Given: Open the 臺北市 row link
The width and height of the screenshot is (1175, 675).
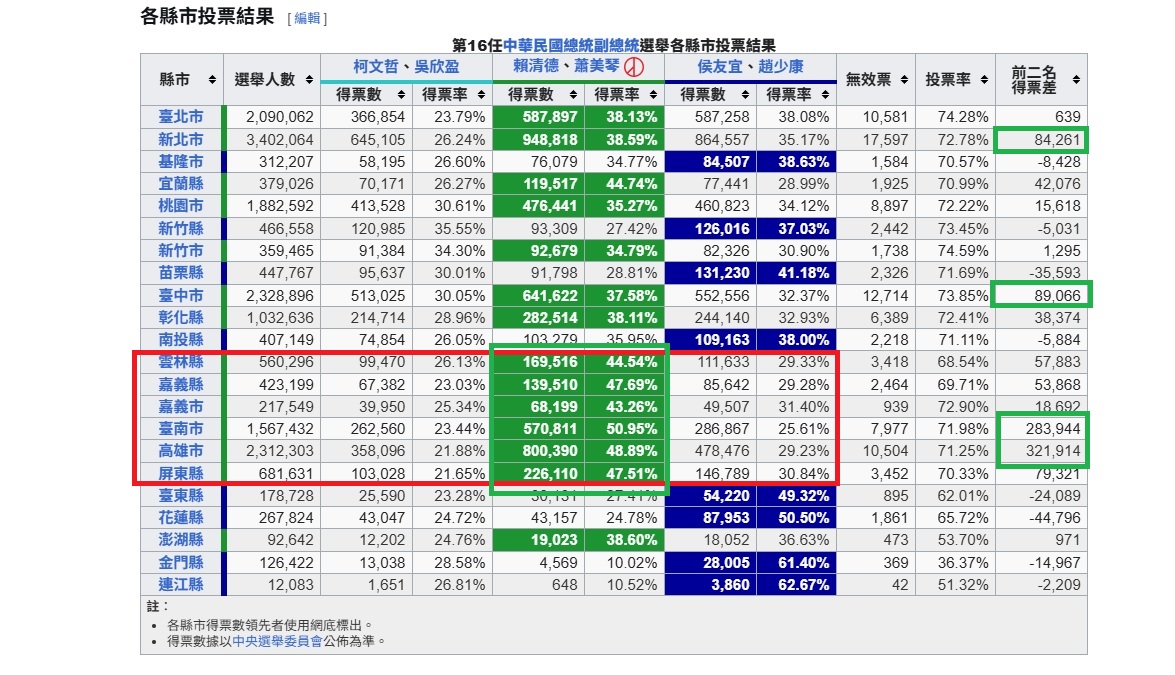Looking at the screenshot, I should click(181, 116).
